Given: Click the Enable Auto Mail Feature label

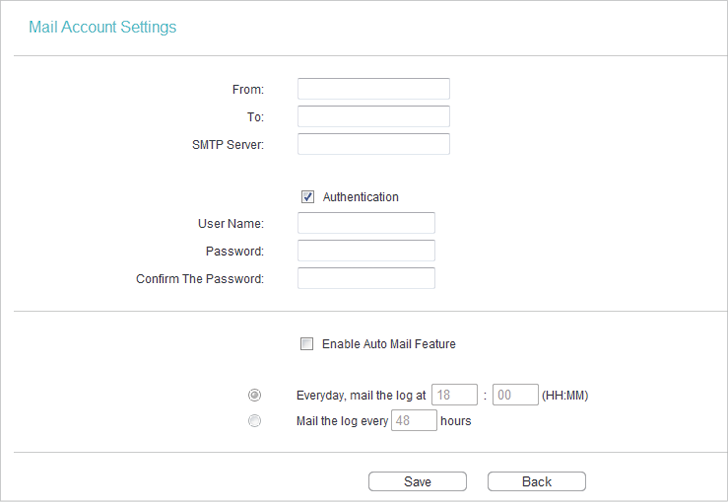Looking at the screenshot, I should [x=389, y=344].
